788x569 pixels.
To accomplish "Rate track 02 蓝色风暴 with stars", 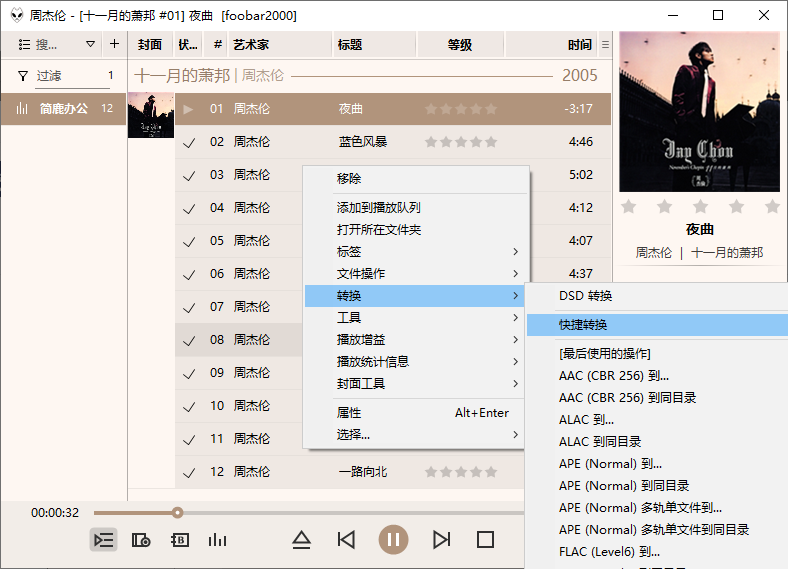I will coord(461,142).
